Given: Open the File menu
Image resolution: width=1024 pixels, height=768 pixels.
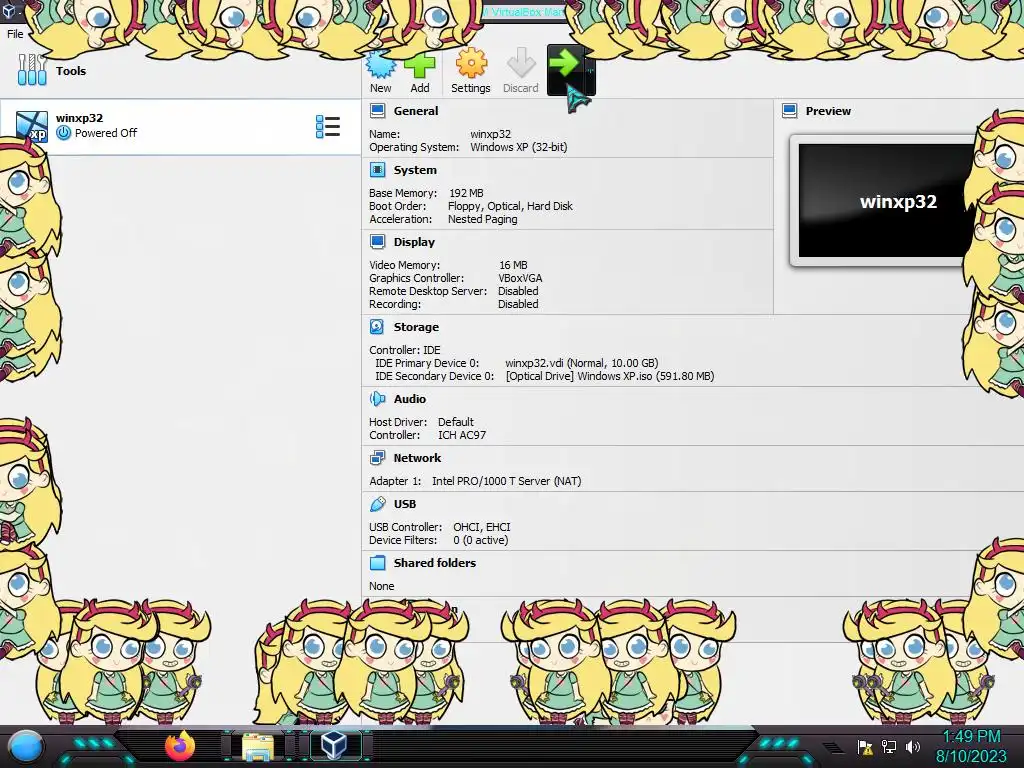Looking at the screenshot, I should pyautogui.click(x=15, y=34).
